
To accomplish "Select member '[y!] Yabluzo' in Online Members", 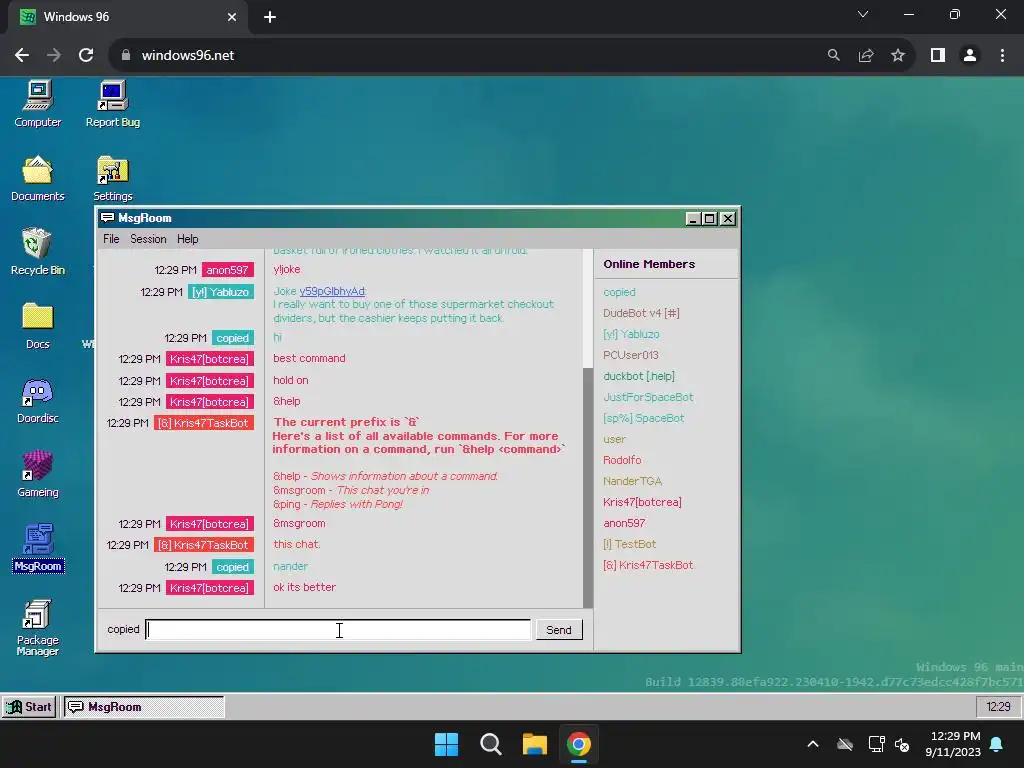I will [631, 334].
